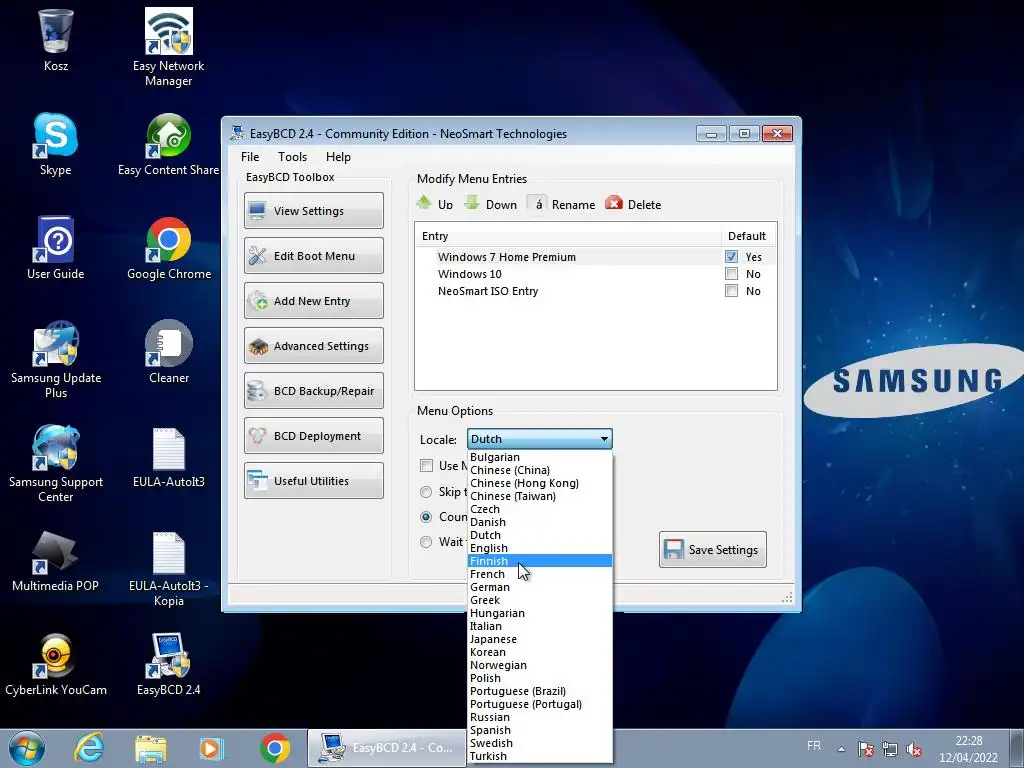This screenshot has width=1024, height=768.
Task: Select the Skip boot menu radio button
Action: (x=426, y=492)
